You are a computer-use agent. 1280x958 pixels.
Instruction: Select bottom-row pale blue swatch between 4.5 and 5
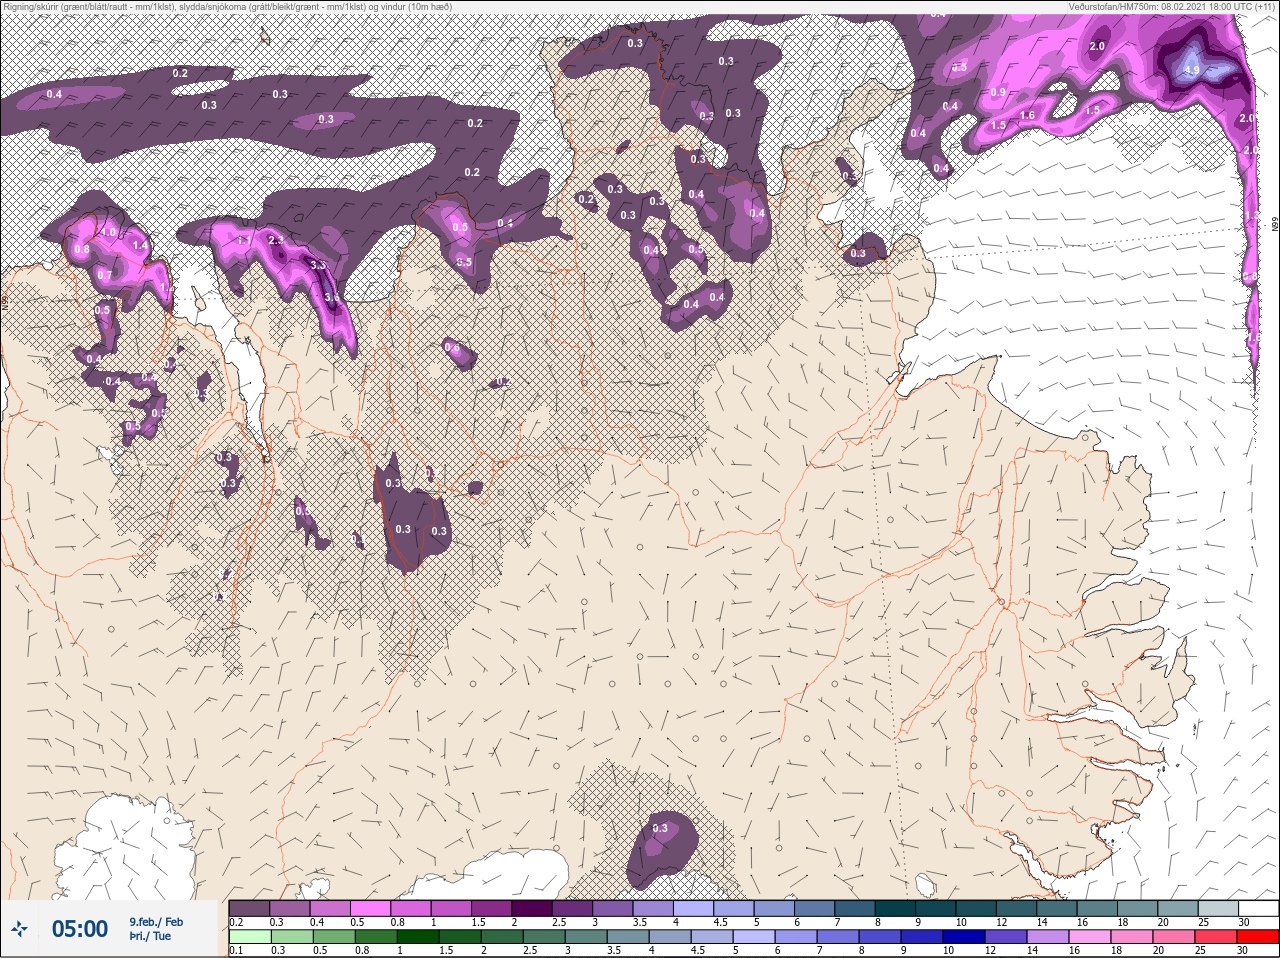(712, 936)
